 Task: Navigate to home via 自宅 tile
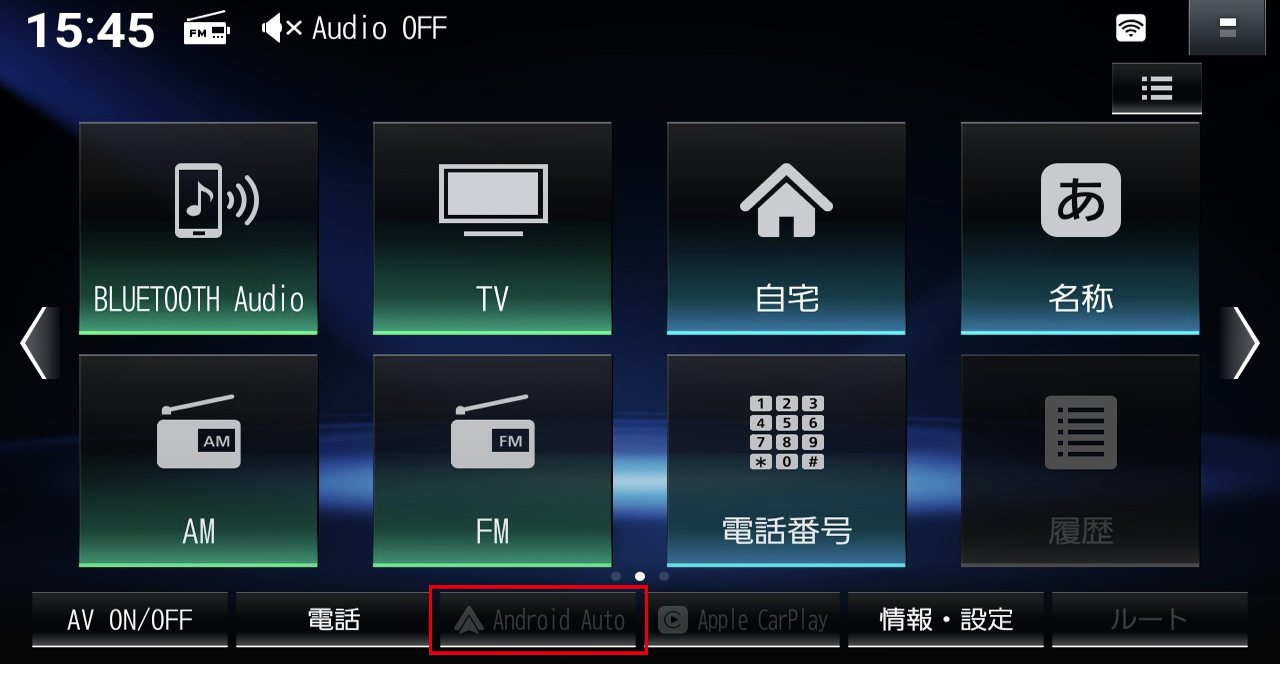pyautogui.click(x=786, y=228)
